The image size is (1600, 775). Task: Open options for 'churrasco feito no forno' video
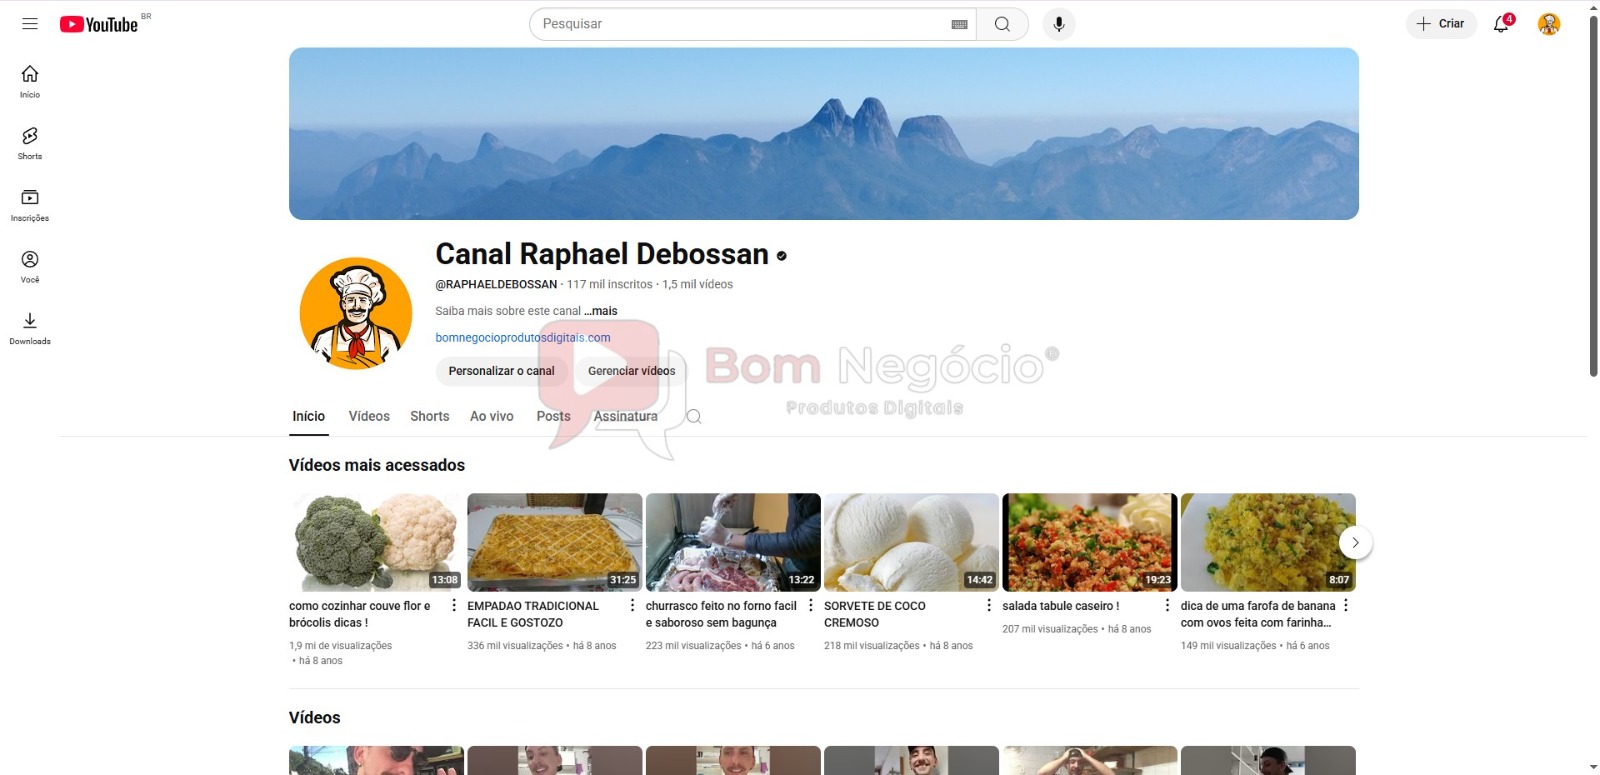pyautogui.click(x=811, y=606)
